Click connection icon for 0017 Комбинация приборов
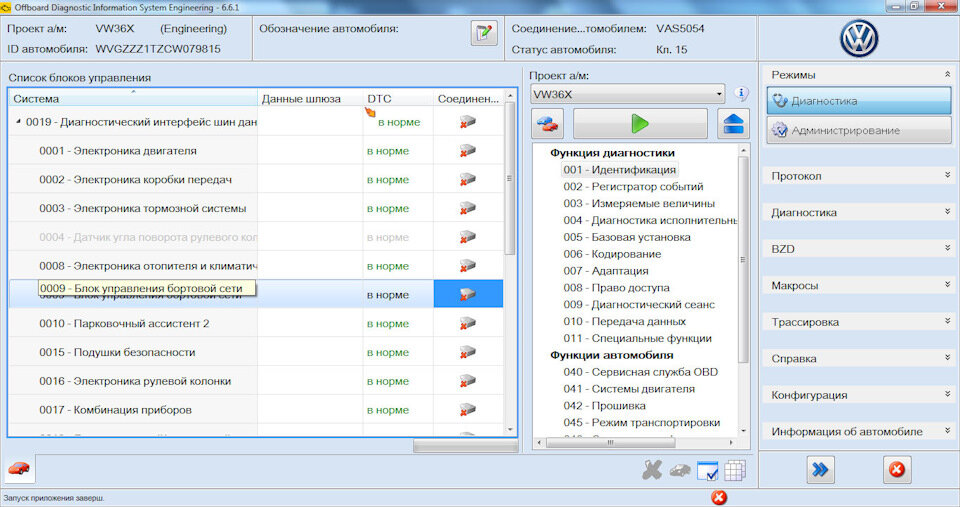This screenshot has height=507, width=960. [468, 410]
